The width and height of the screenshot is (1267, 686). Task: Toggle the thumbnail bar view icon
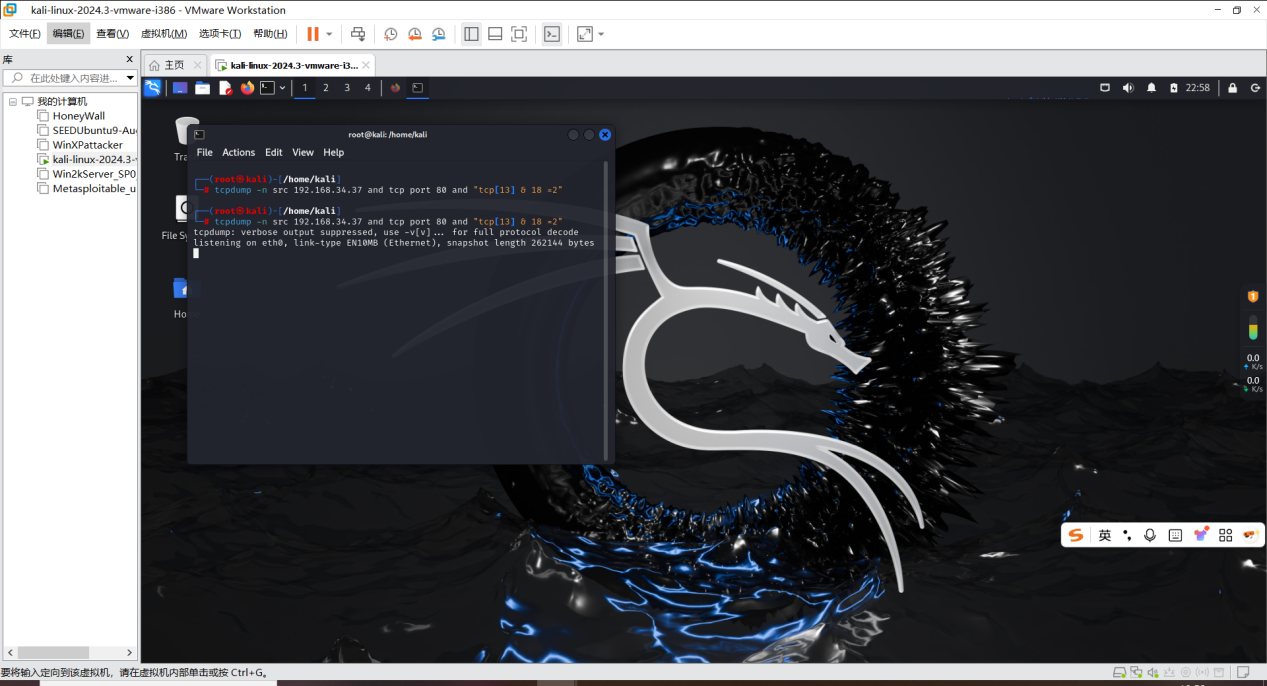point(495,34)
